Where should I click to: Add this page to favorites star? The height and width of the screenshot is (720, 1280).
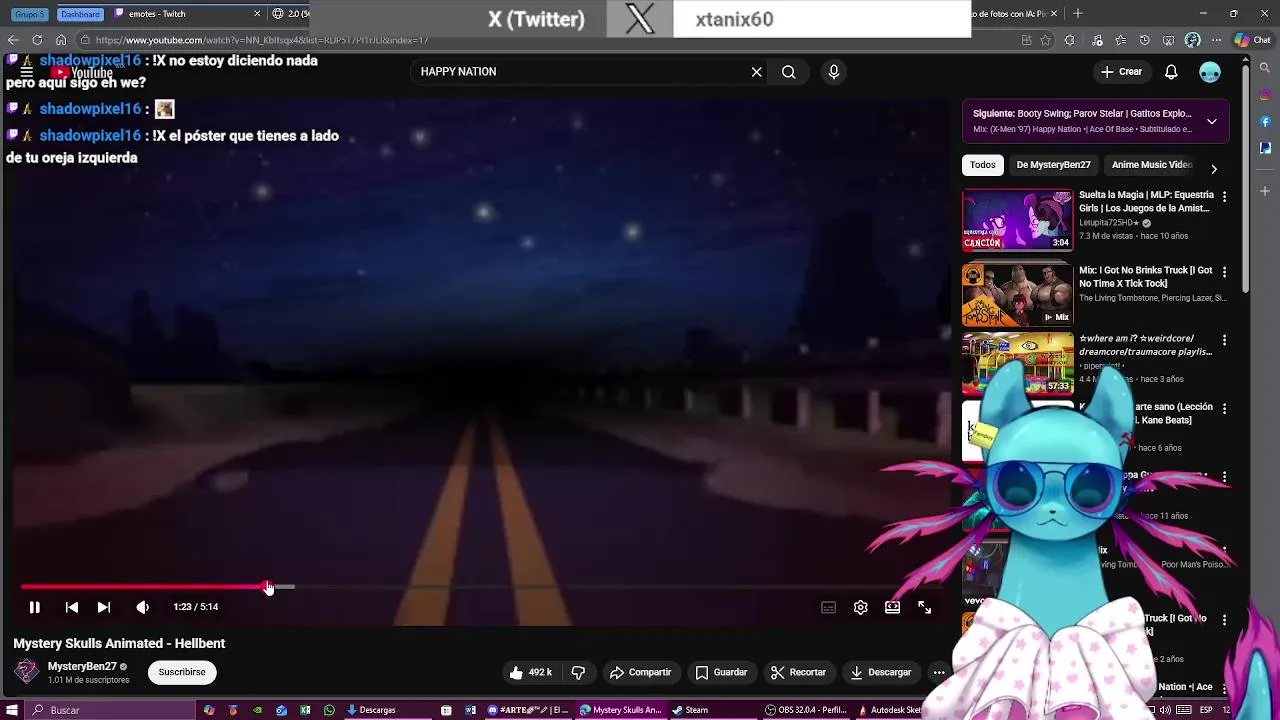coord(1046,40)
